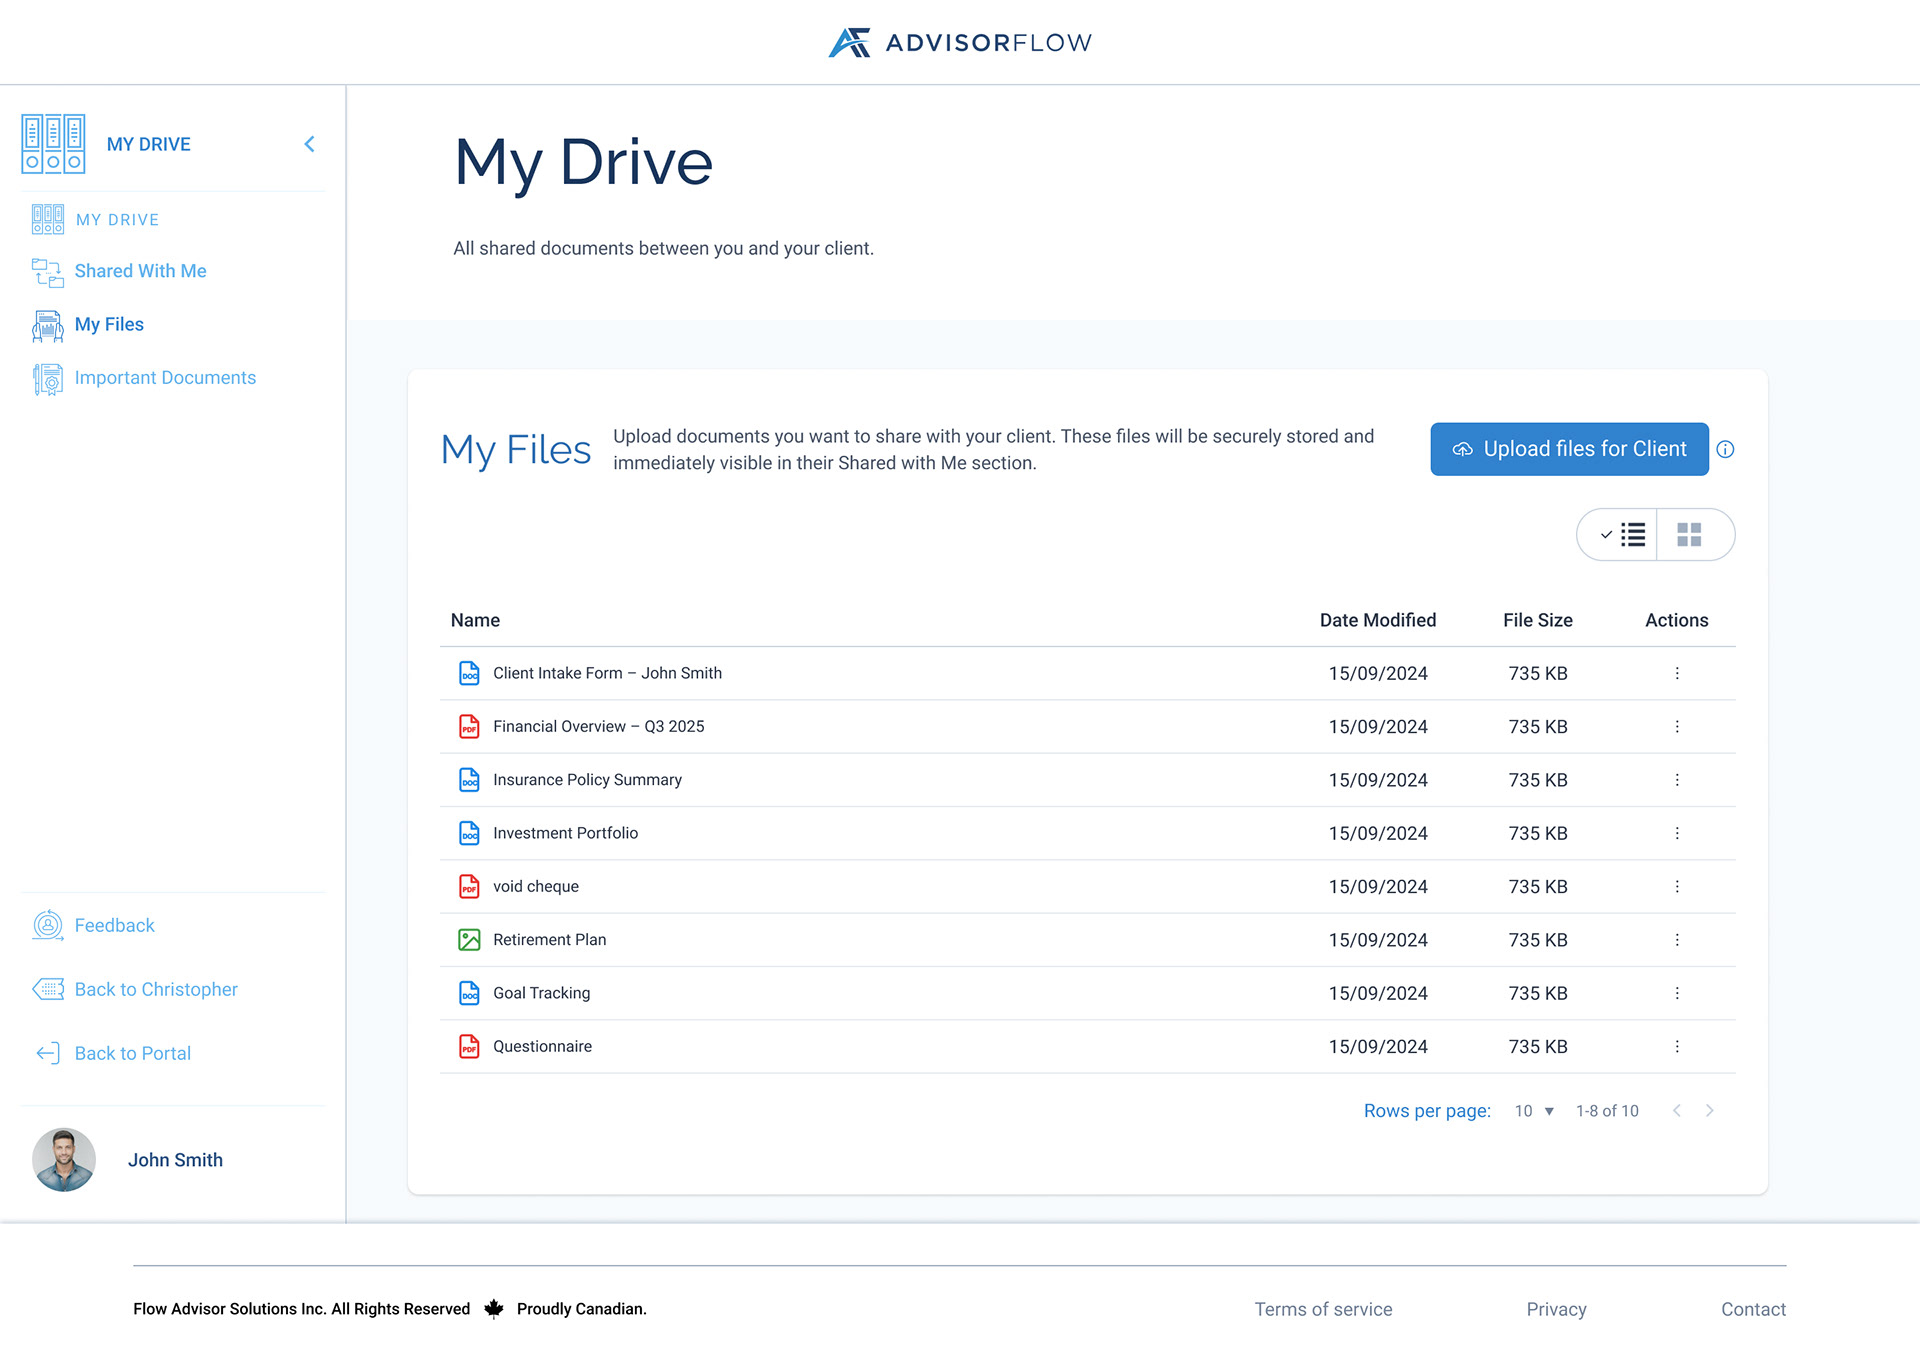Viewport: 1920px width, 1365px height.
Task: Click the info icon beside Upload button
Action: click(1725, 450)
